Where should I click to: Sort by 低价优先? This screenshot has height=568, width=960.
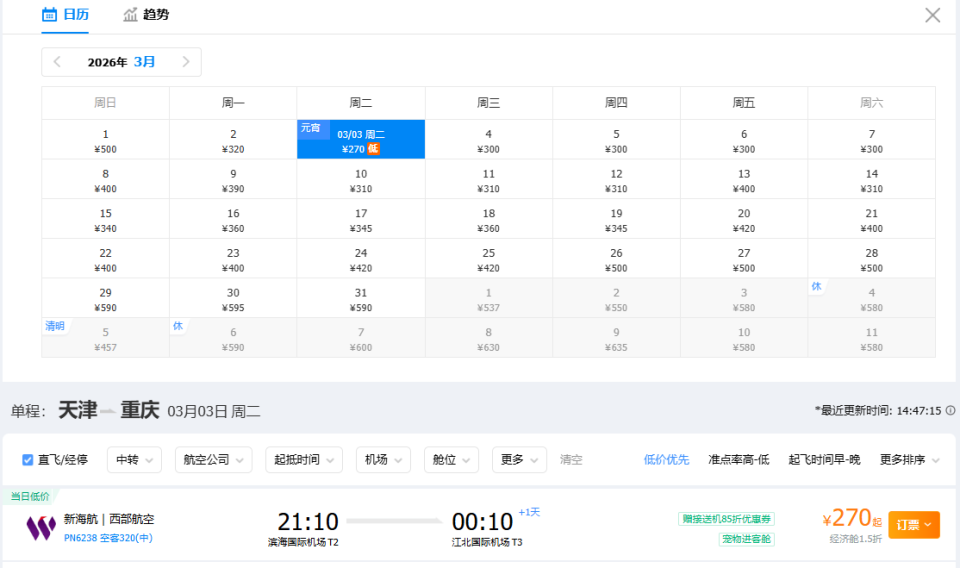coord(666,460)
